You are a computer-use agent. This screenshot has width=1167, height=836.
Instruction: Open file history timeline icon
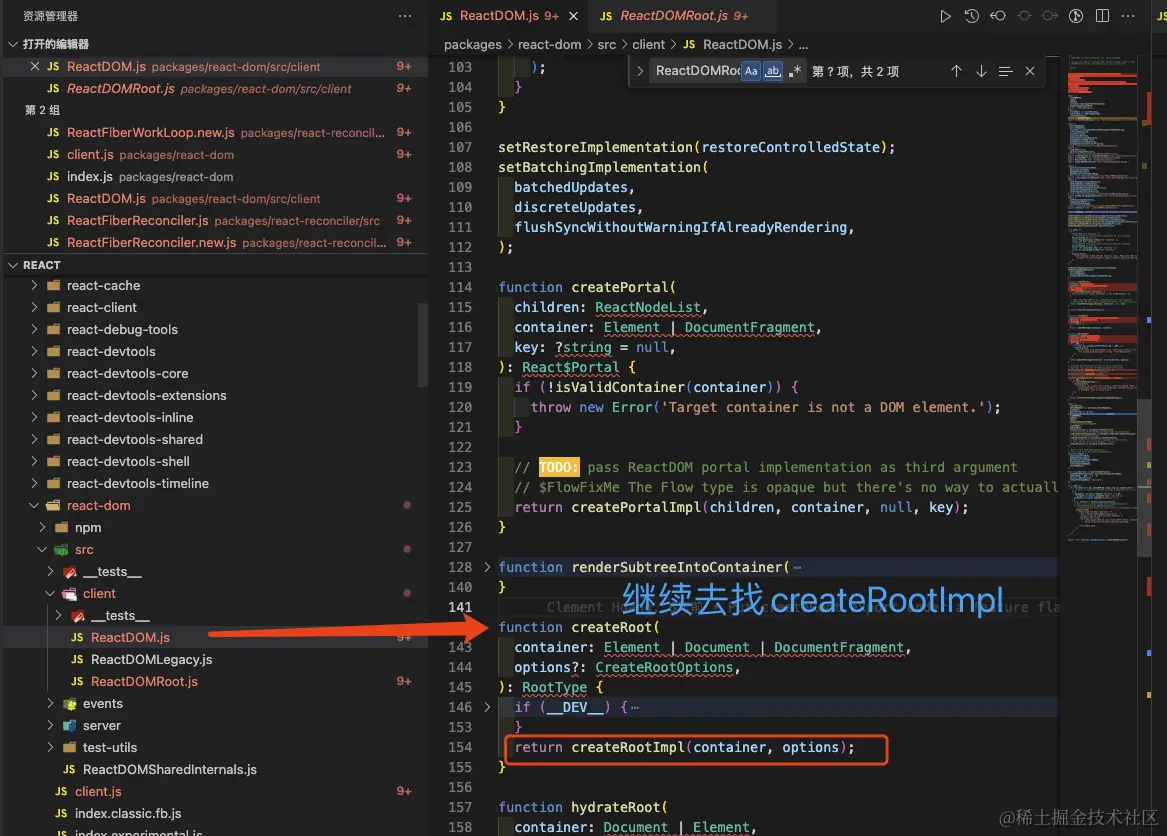tap(971, 16)
